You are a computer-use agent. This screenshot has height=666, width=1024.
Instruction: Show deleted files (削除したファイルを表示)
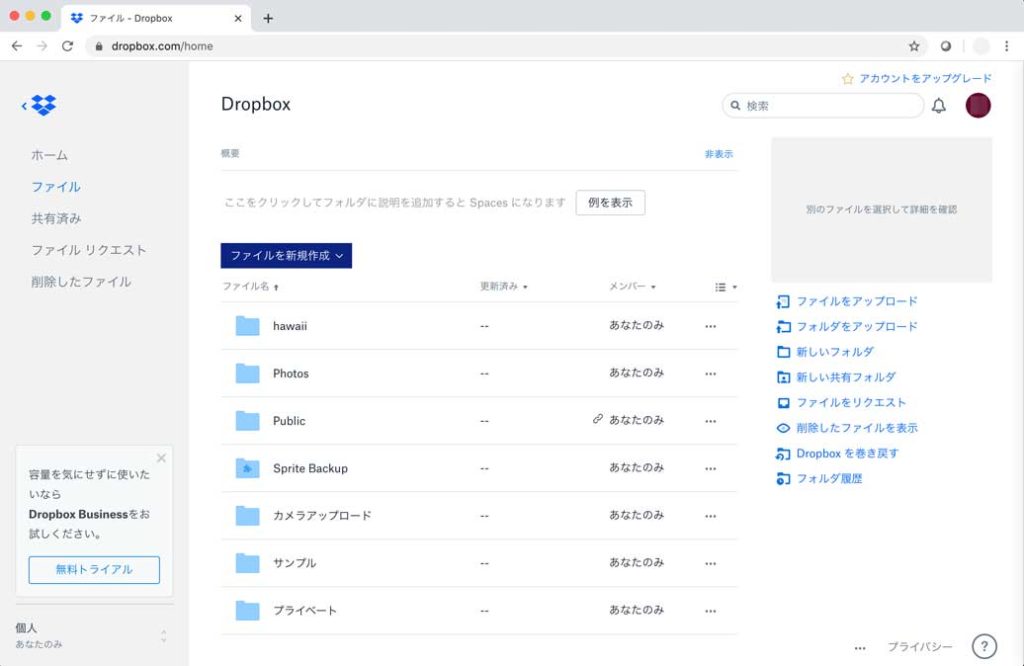pos(856,428)
